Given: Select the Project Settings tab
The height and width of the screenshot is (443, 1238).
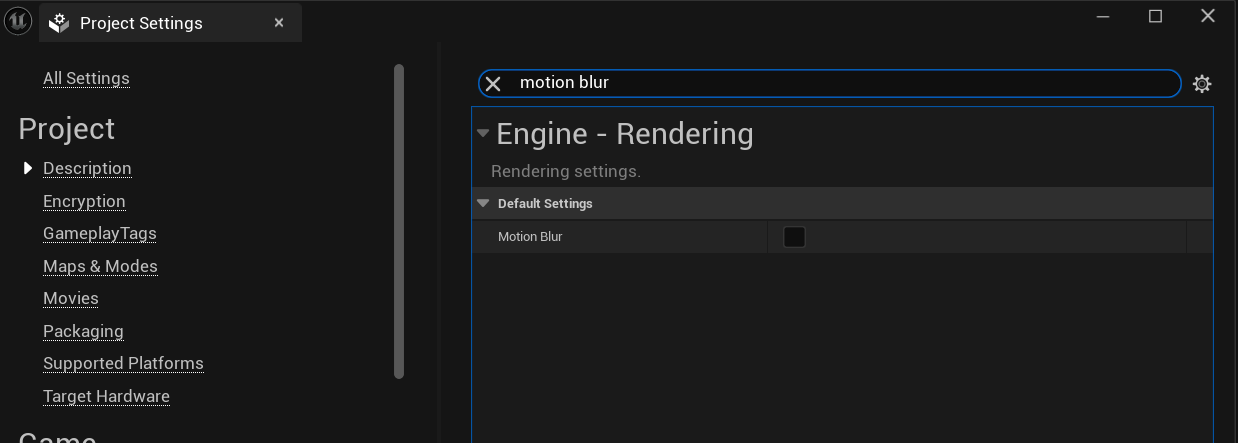Looking at the screenshot, I should point(170,23).
